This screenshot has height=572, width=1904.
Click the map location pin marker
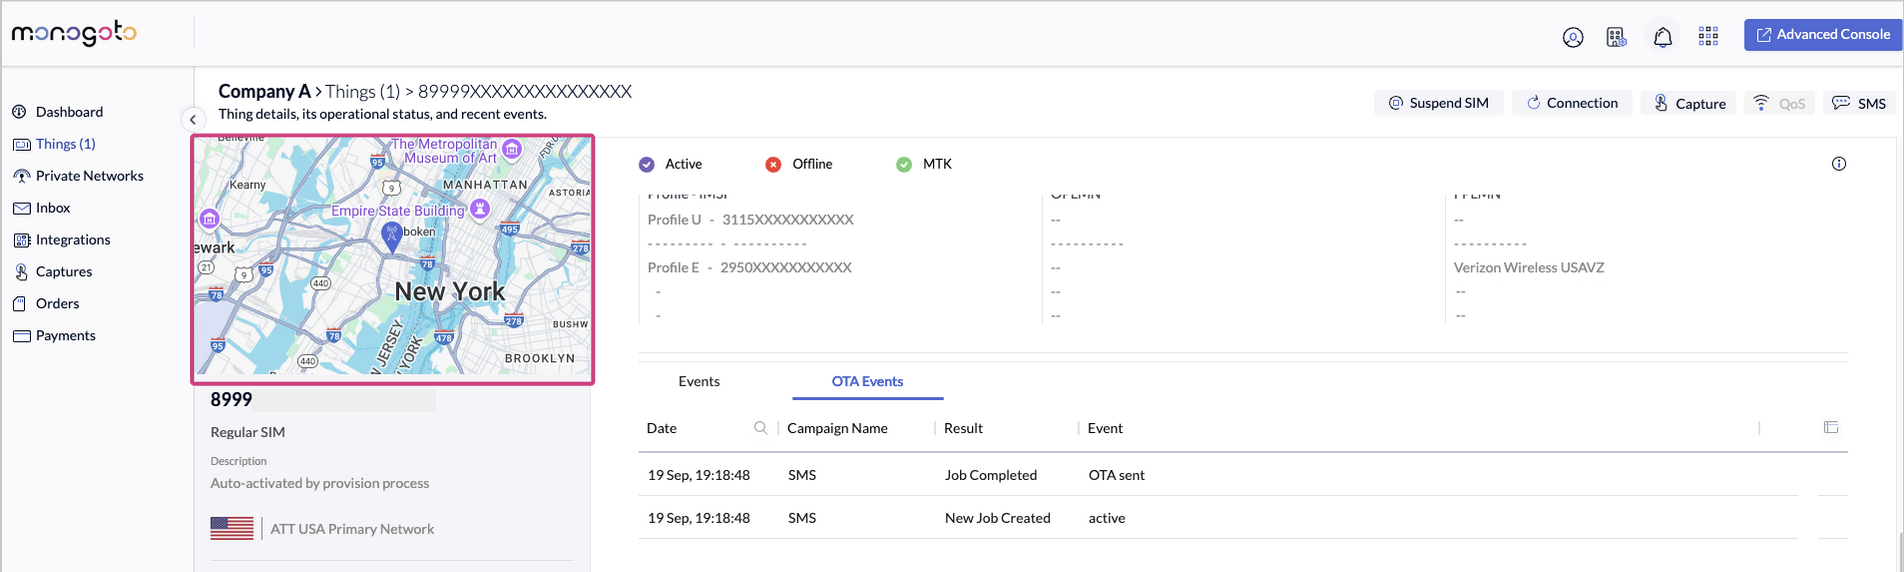click(392, 236)
